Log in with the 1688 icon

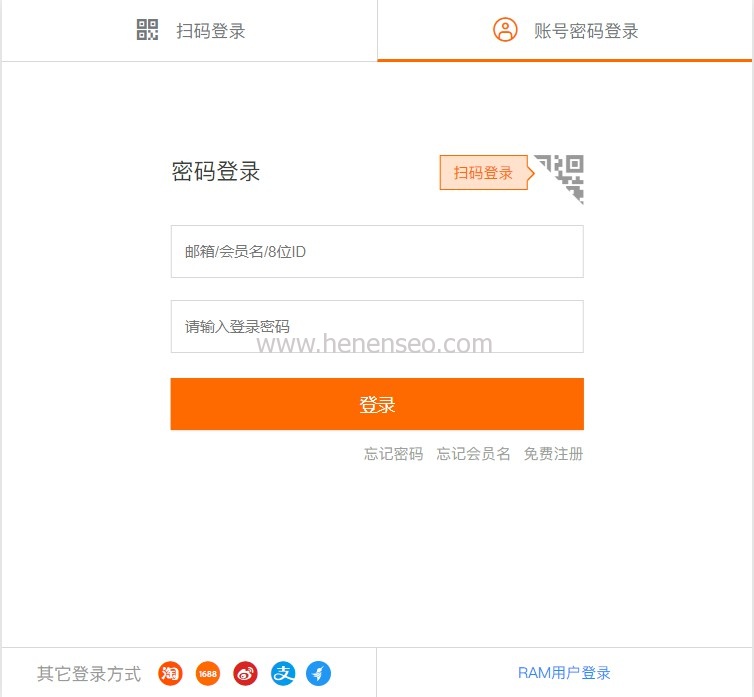(x=208, y=673)
